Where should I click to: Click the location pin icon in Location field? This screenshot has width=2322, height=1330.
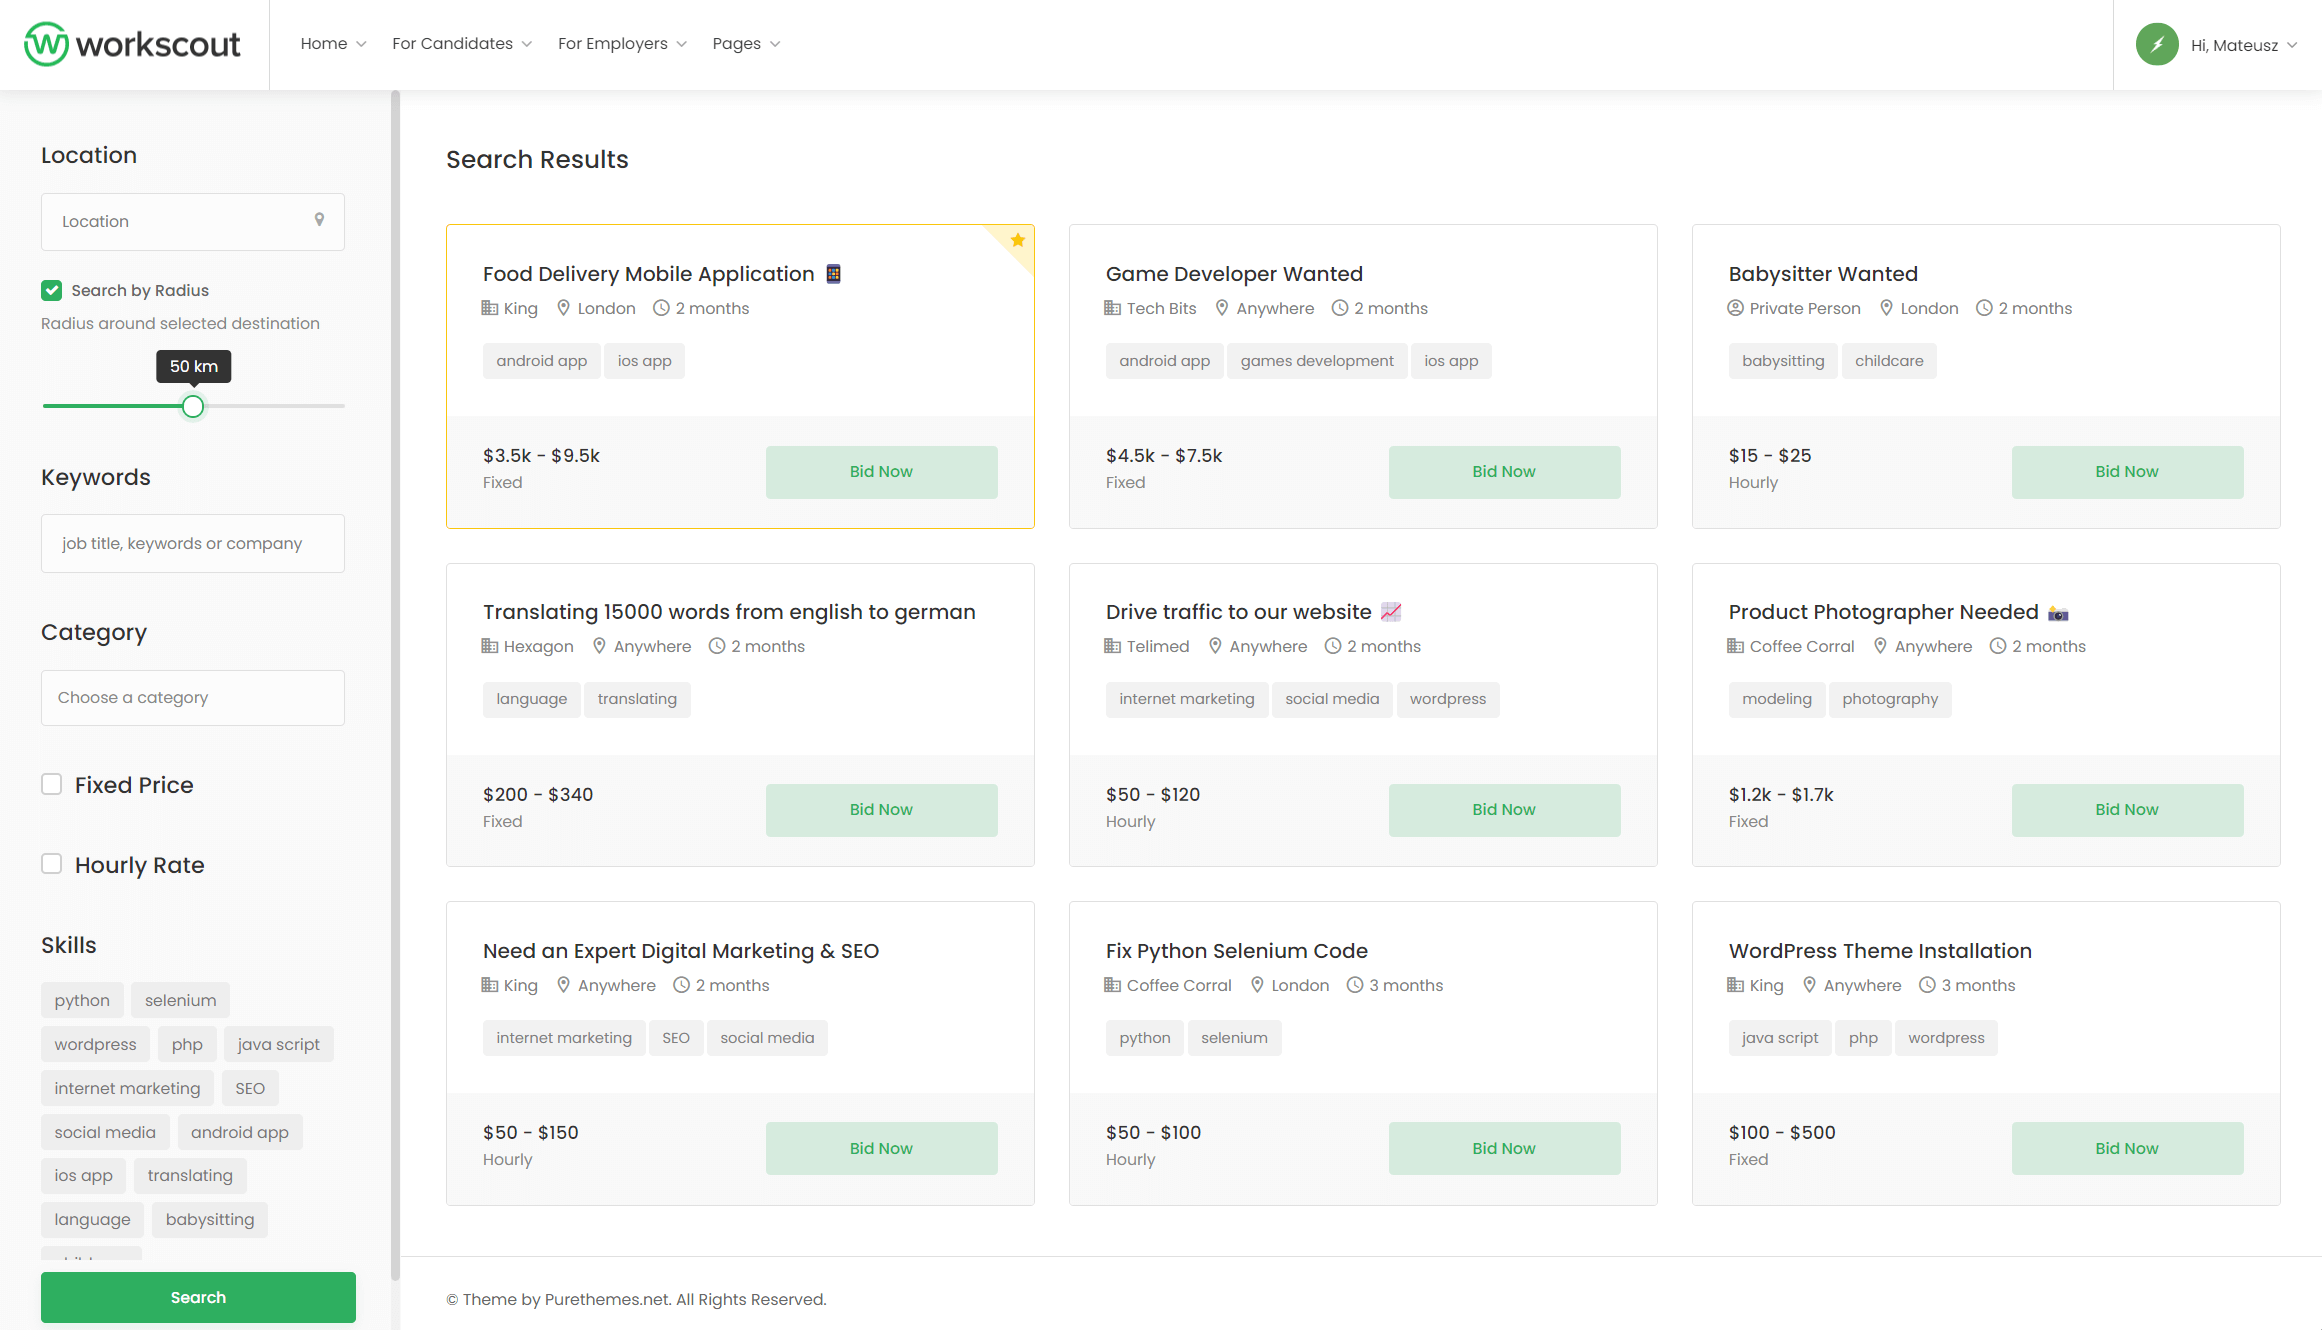pos(319,220)
